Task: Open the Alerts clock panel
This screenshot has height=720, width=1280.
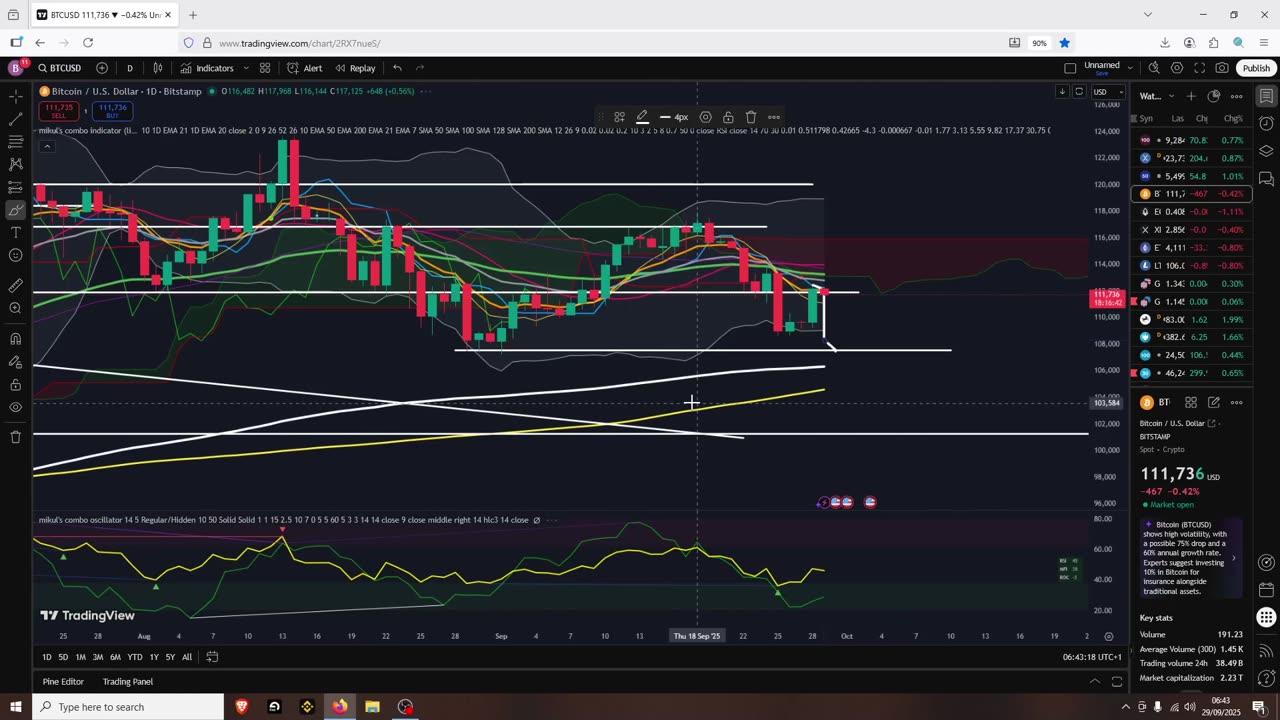Action: click(x=1266, y=124)
